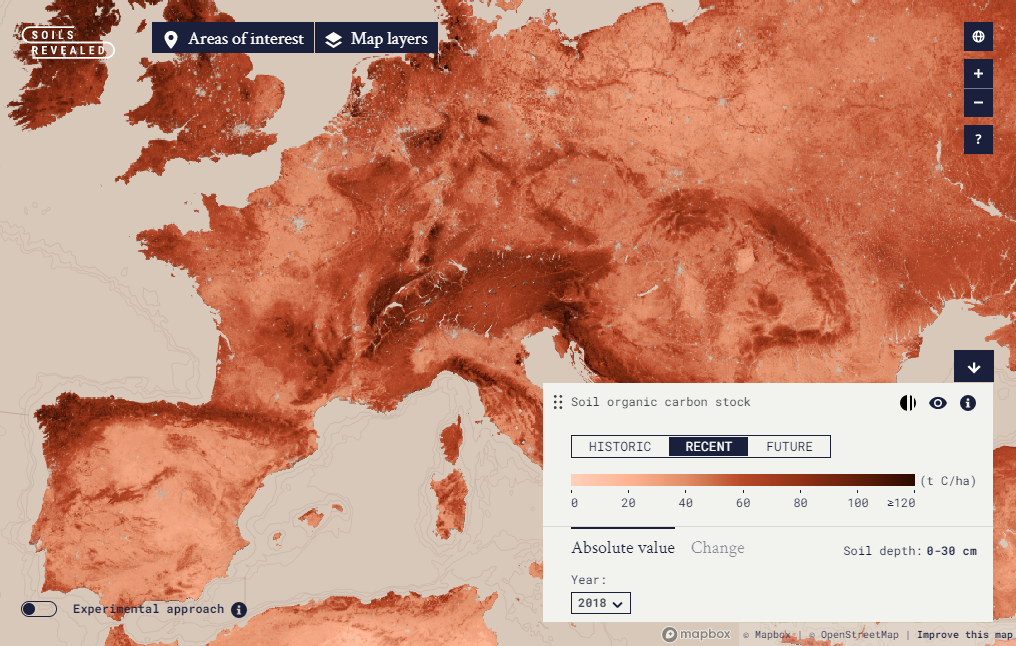The width and height of the screenshot is (1016, 646).
Task: Open the Areas of interest panel
Action: 233,39
